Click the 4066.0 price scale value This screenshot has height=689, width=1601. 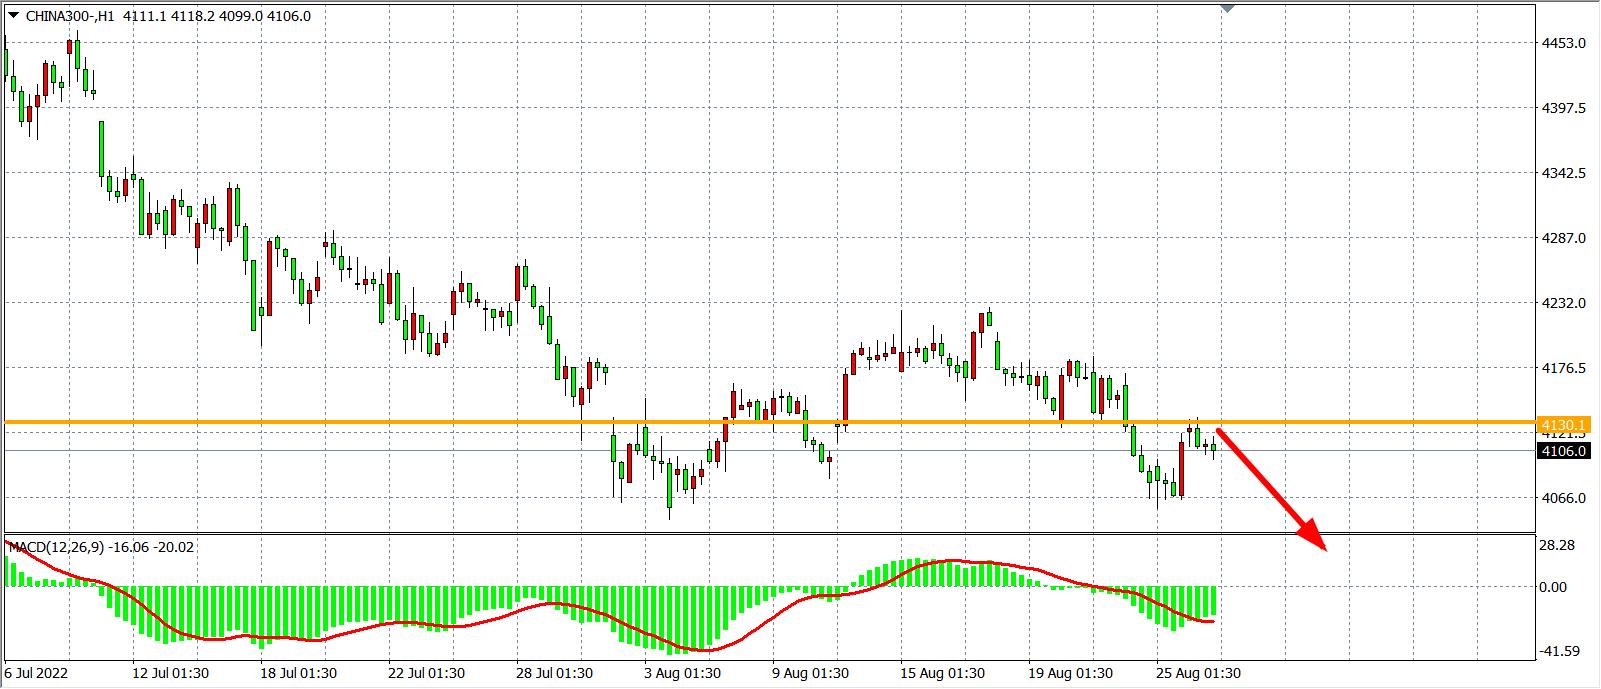click(x=1564, y=498)
